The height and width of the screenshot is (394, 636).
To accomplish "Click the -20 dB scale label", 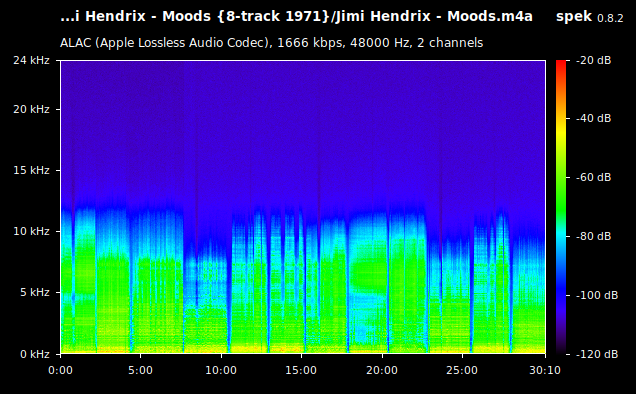I will click(593, 60).
